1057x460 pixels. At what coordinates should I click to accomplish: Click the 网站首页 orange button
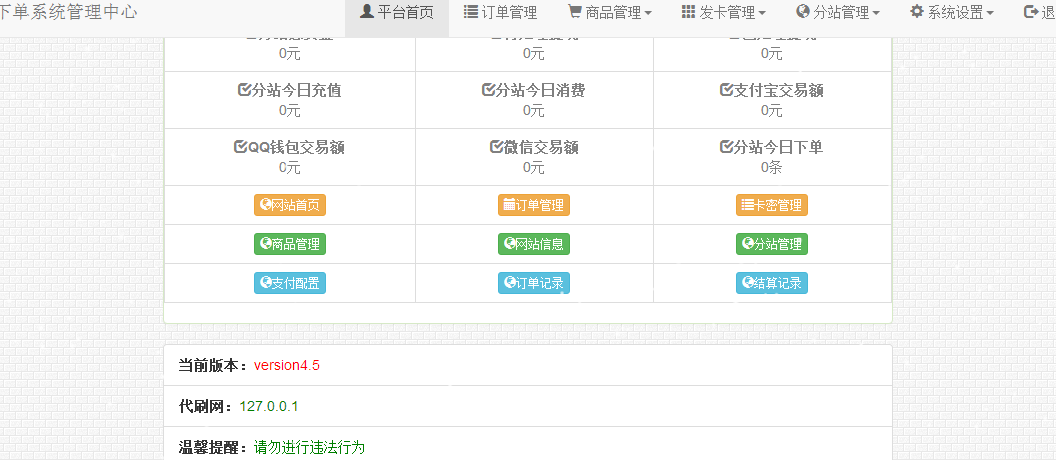(x=290, y=205)
